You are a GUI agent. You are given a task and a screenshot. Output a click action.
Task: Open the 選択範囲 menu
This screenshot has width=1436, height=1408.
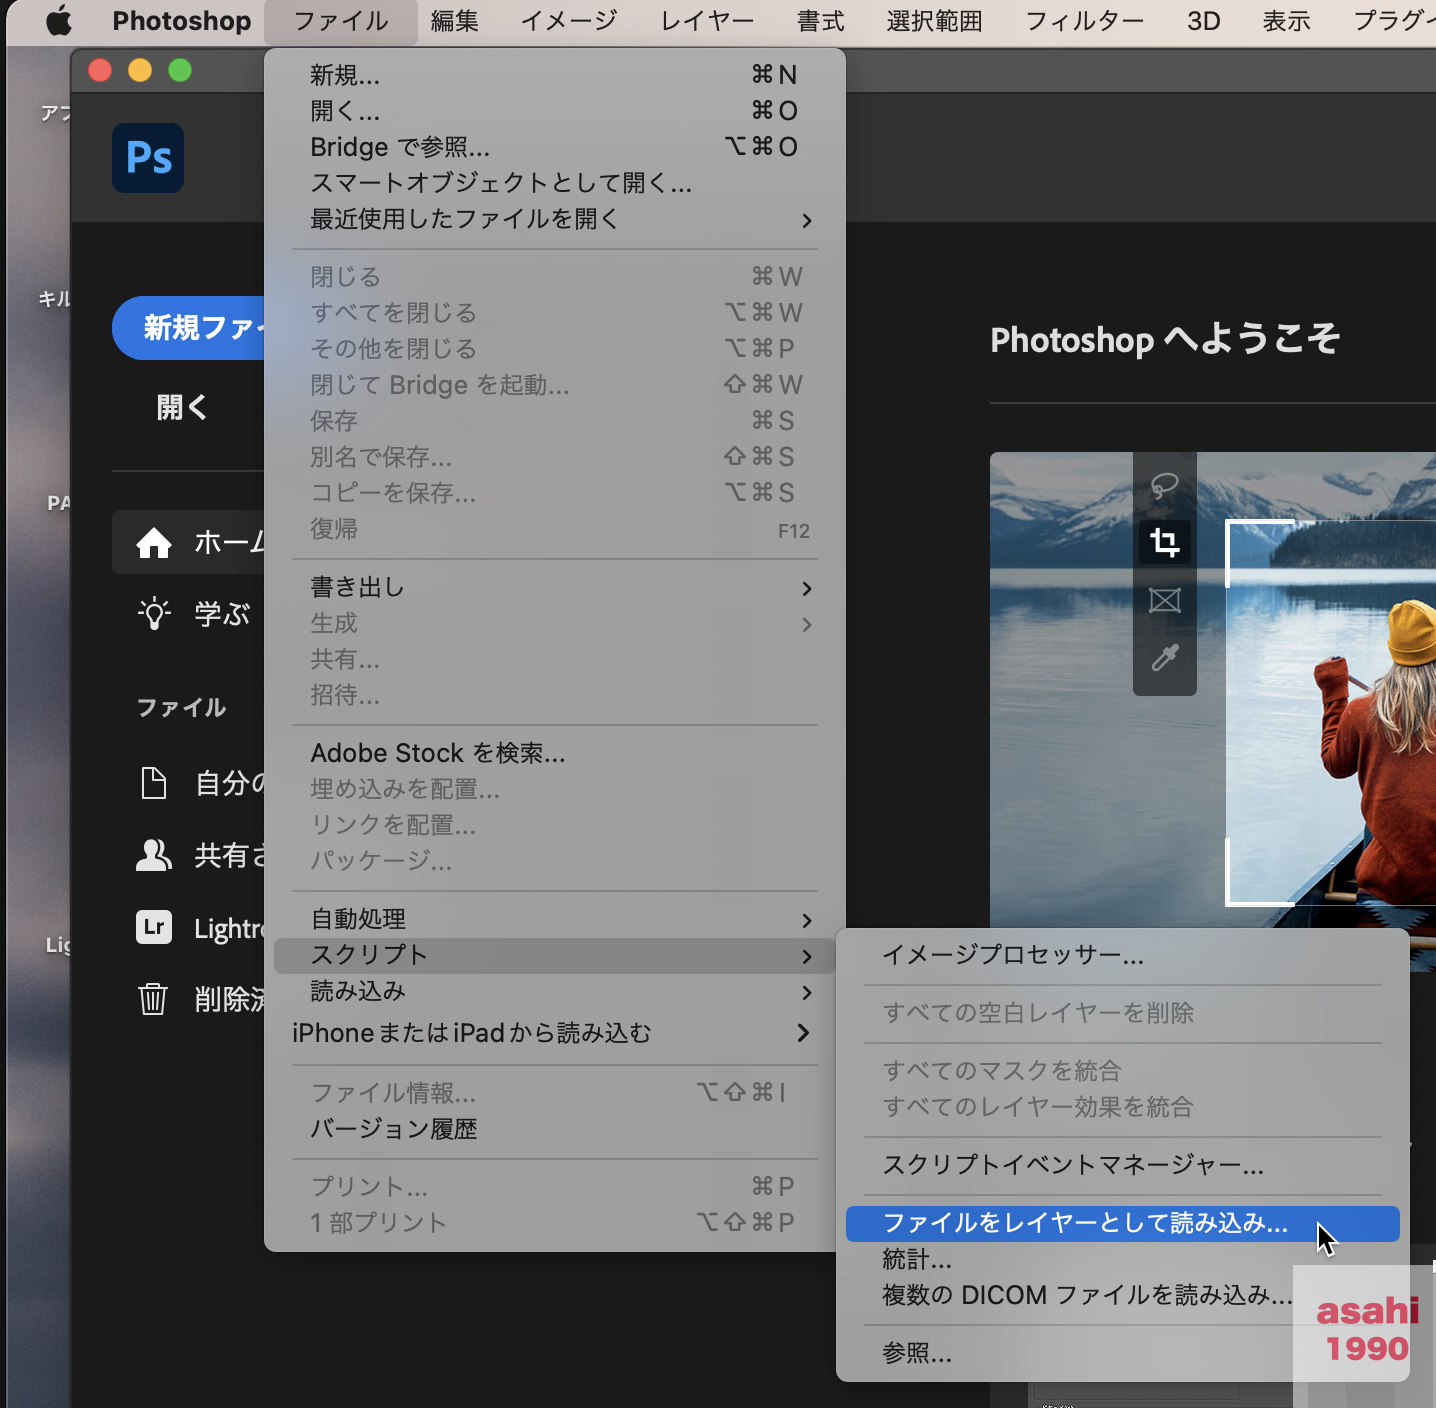click(934, 21)
